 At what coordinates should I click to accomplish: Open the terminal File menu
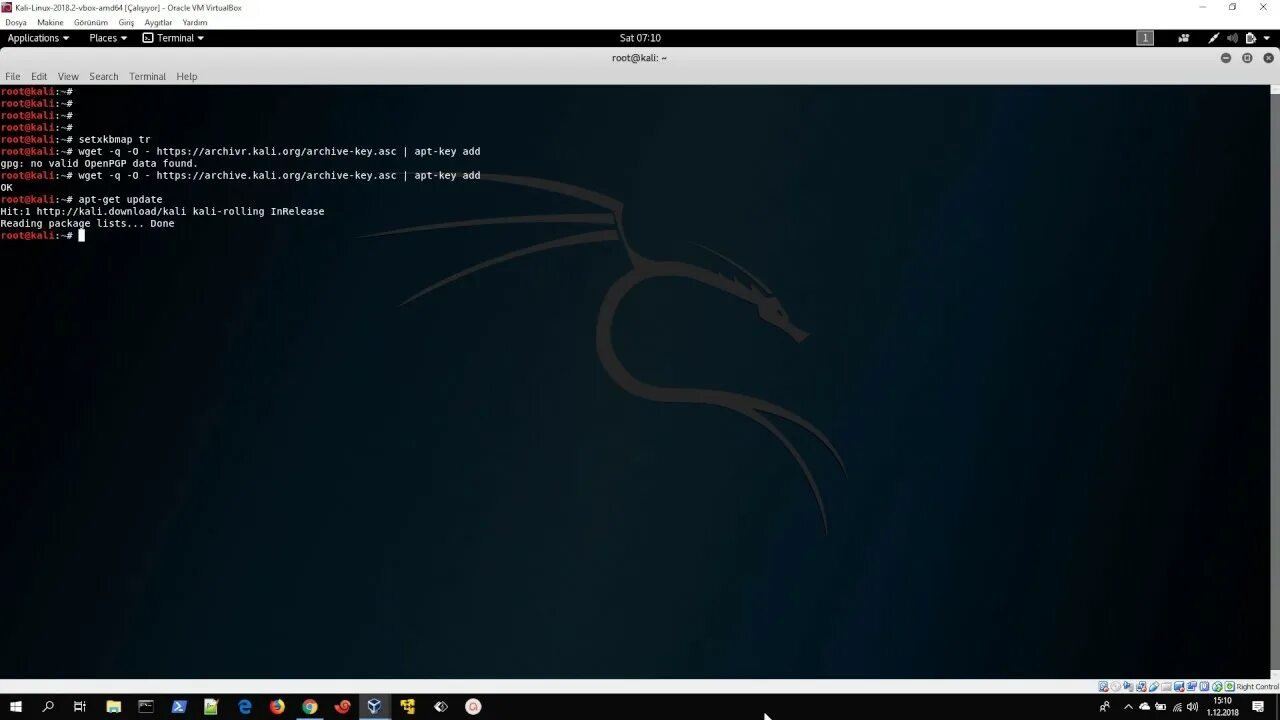click(13, 76)
